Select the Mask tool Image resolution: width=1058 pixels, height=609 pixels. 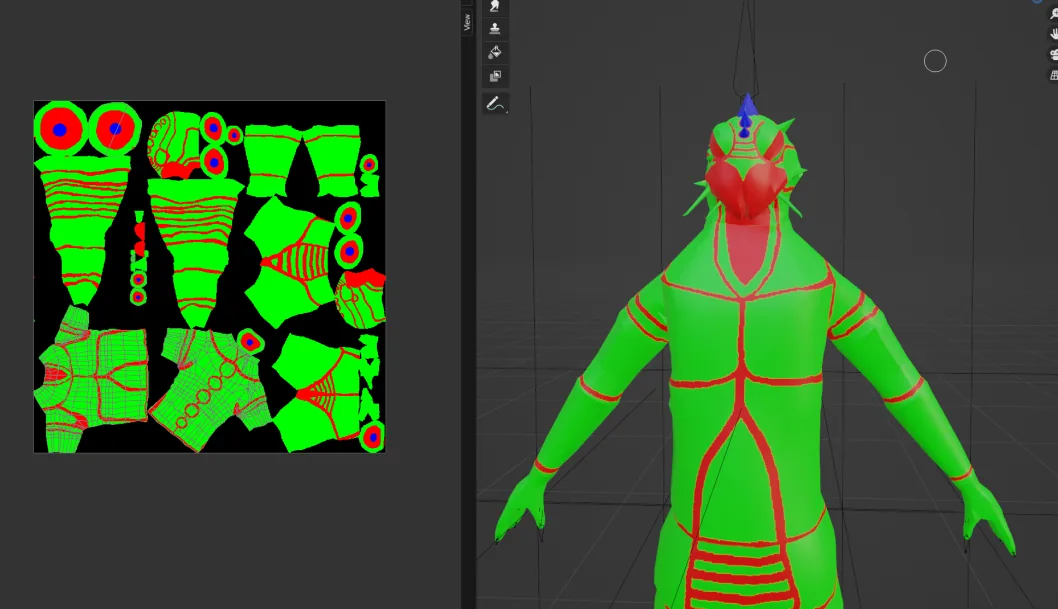(x=495, y=76)
